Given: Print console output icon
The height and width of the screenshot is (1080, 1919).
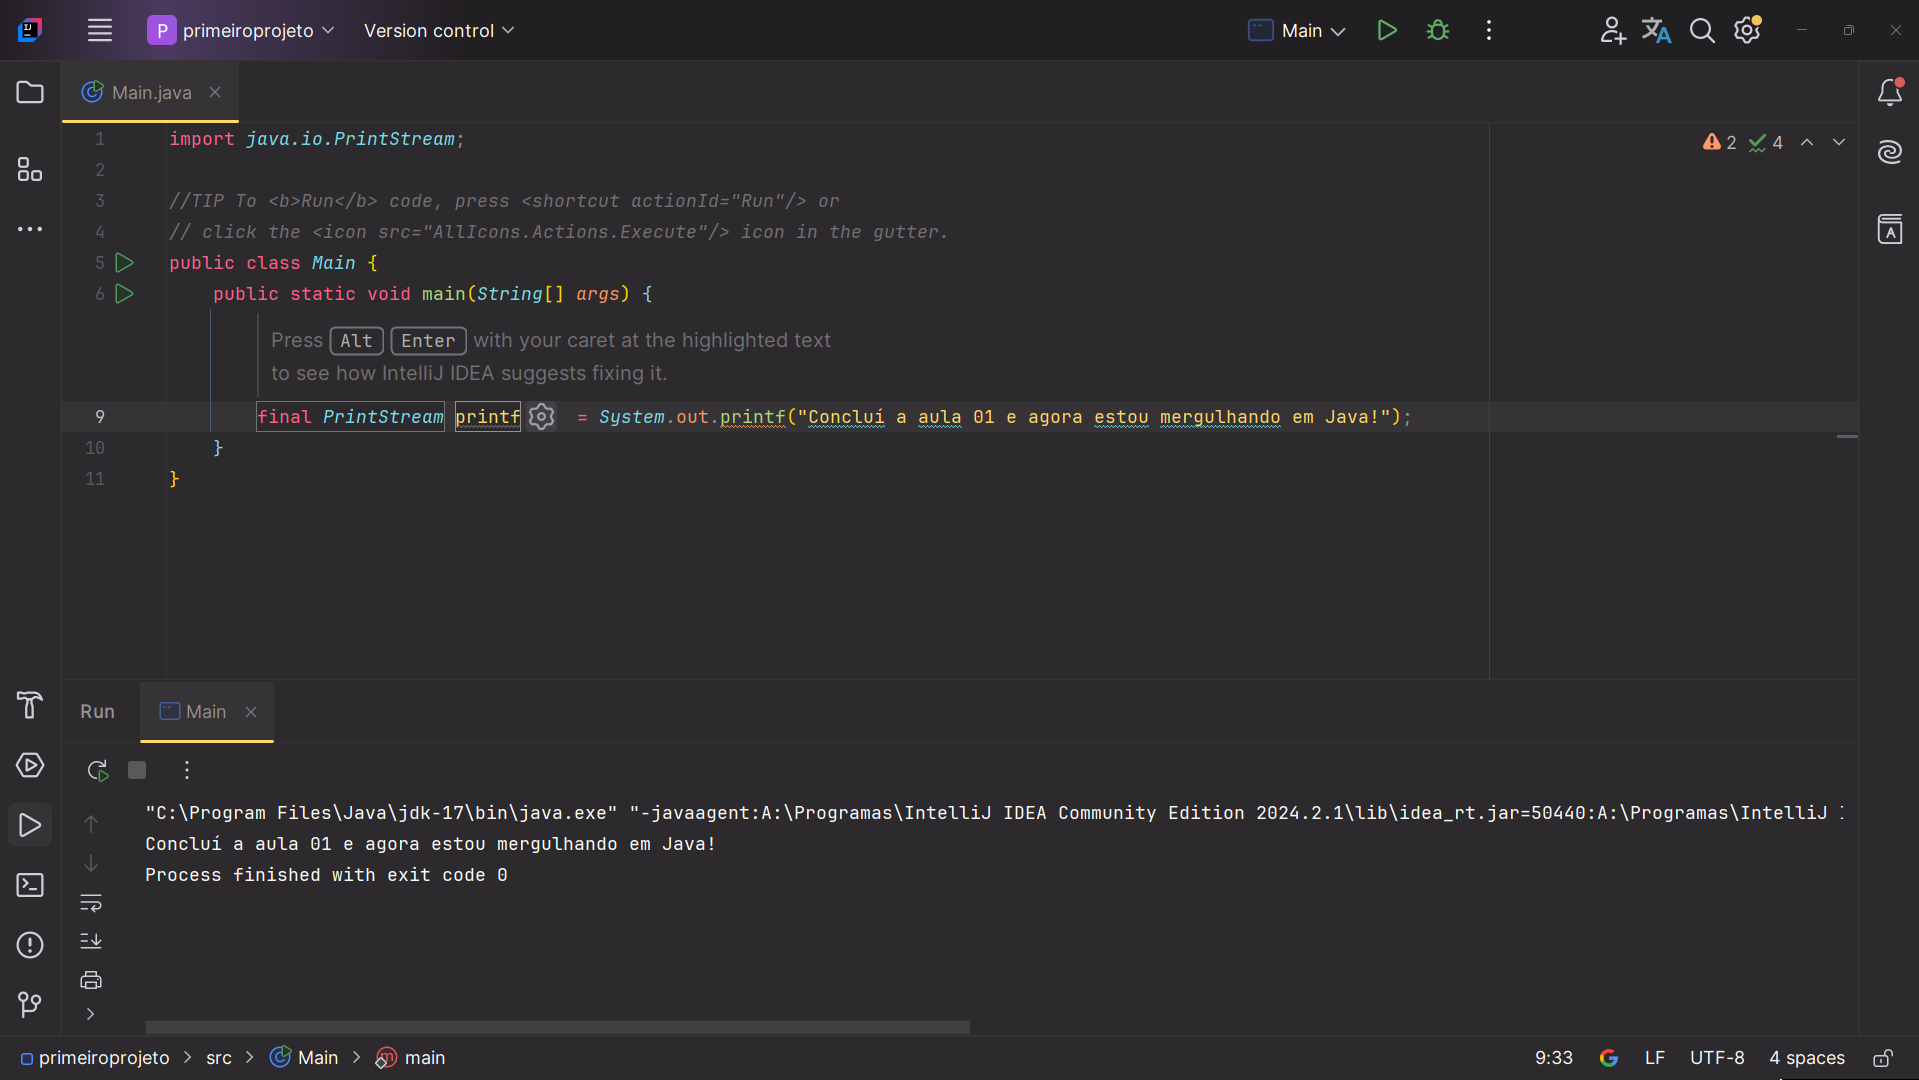Looking at the screenshot, I should pos(91,980).
